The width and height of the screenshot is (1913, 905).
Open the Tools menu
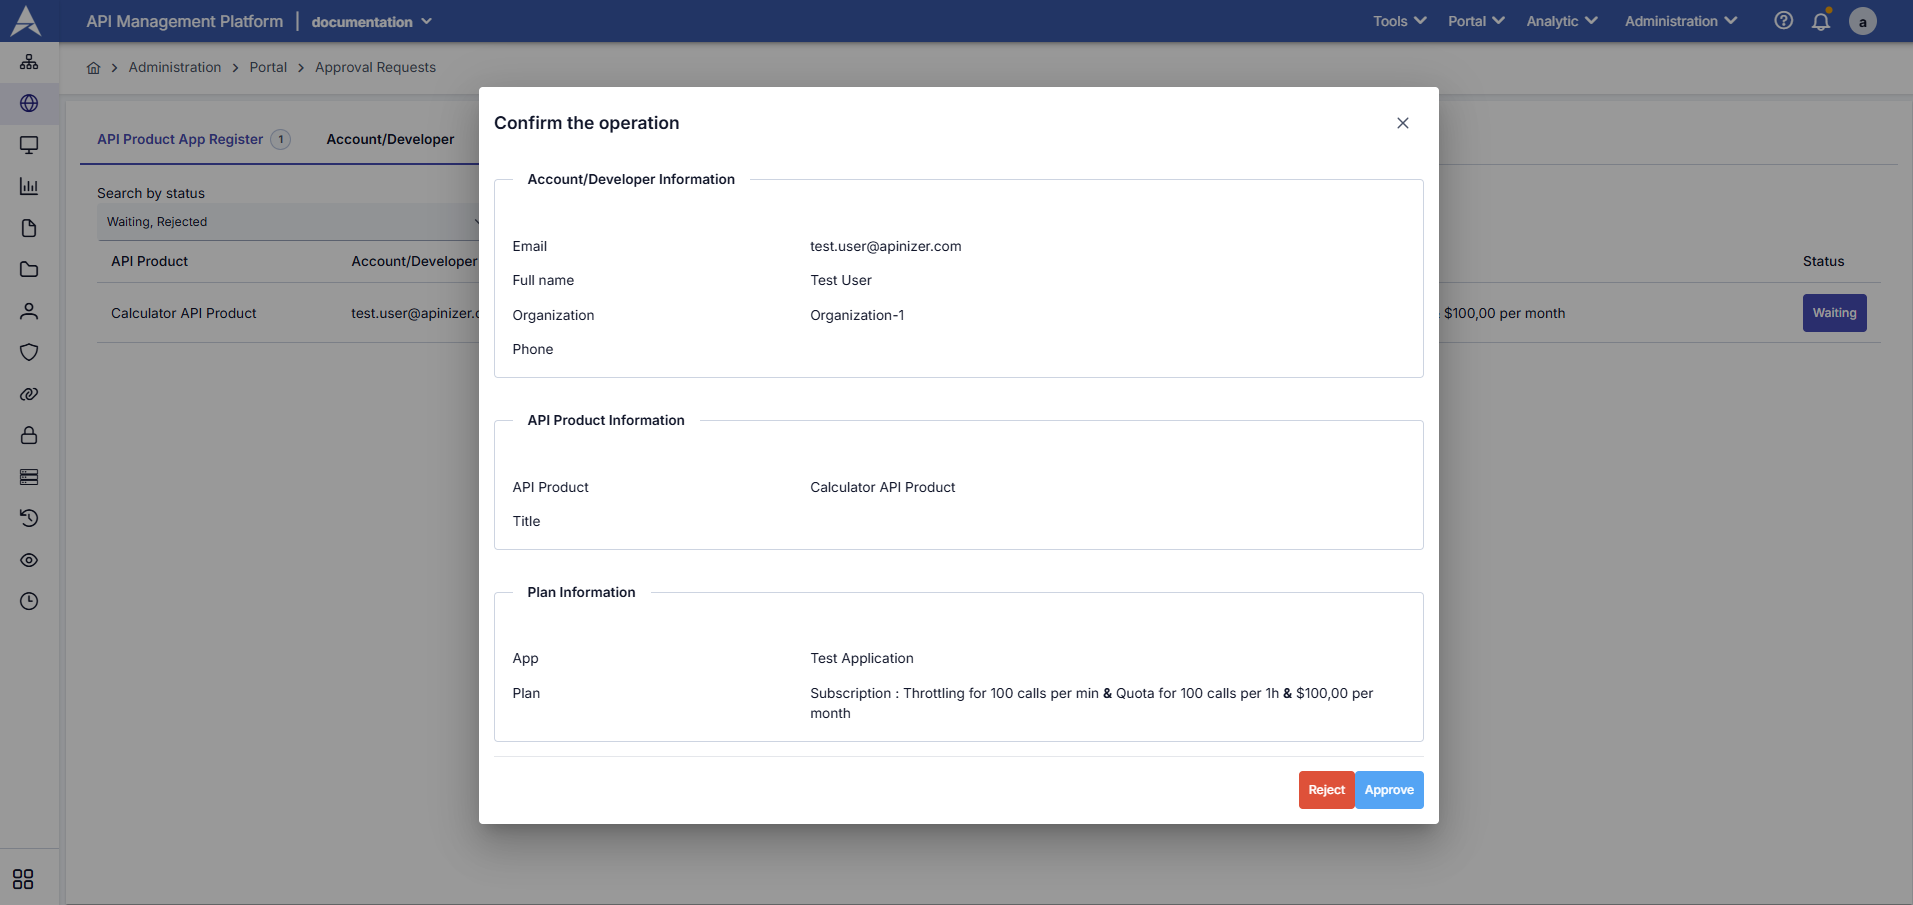coord(1397,21)
